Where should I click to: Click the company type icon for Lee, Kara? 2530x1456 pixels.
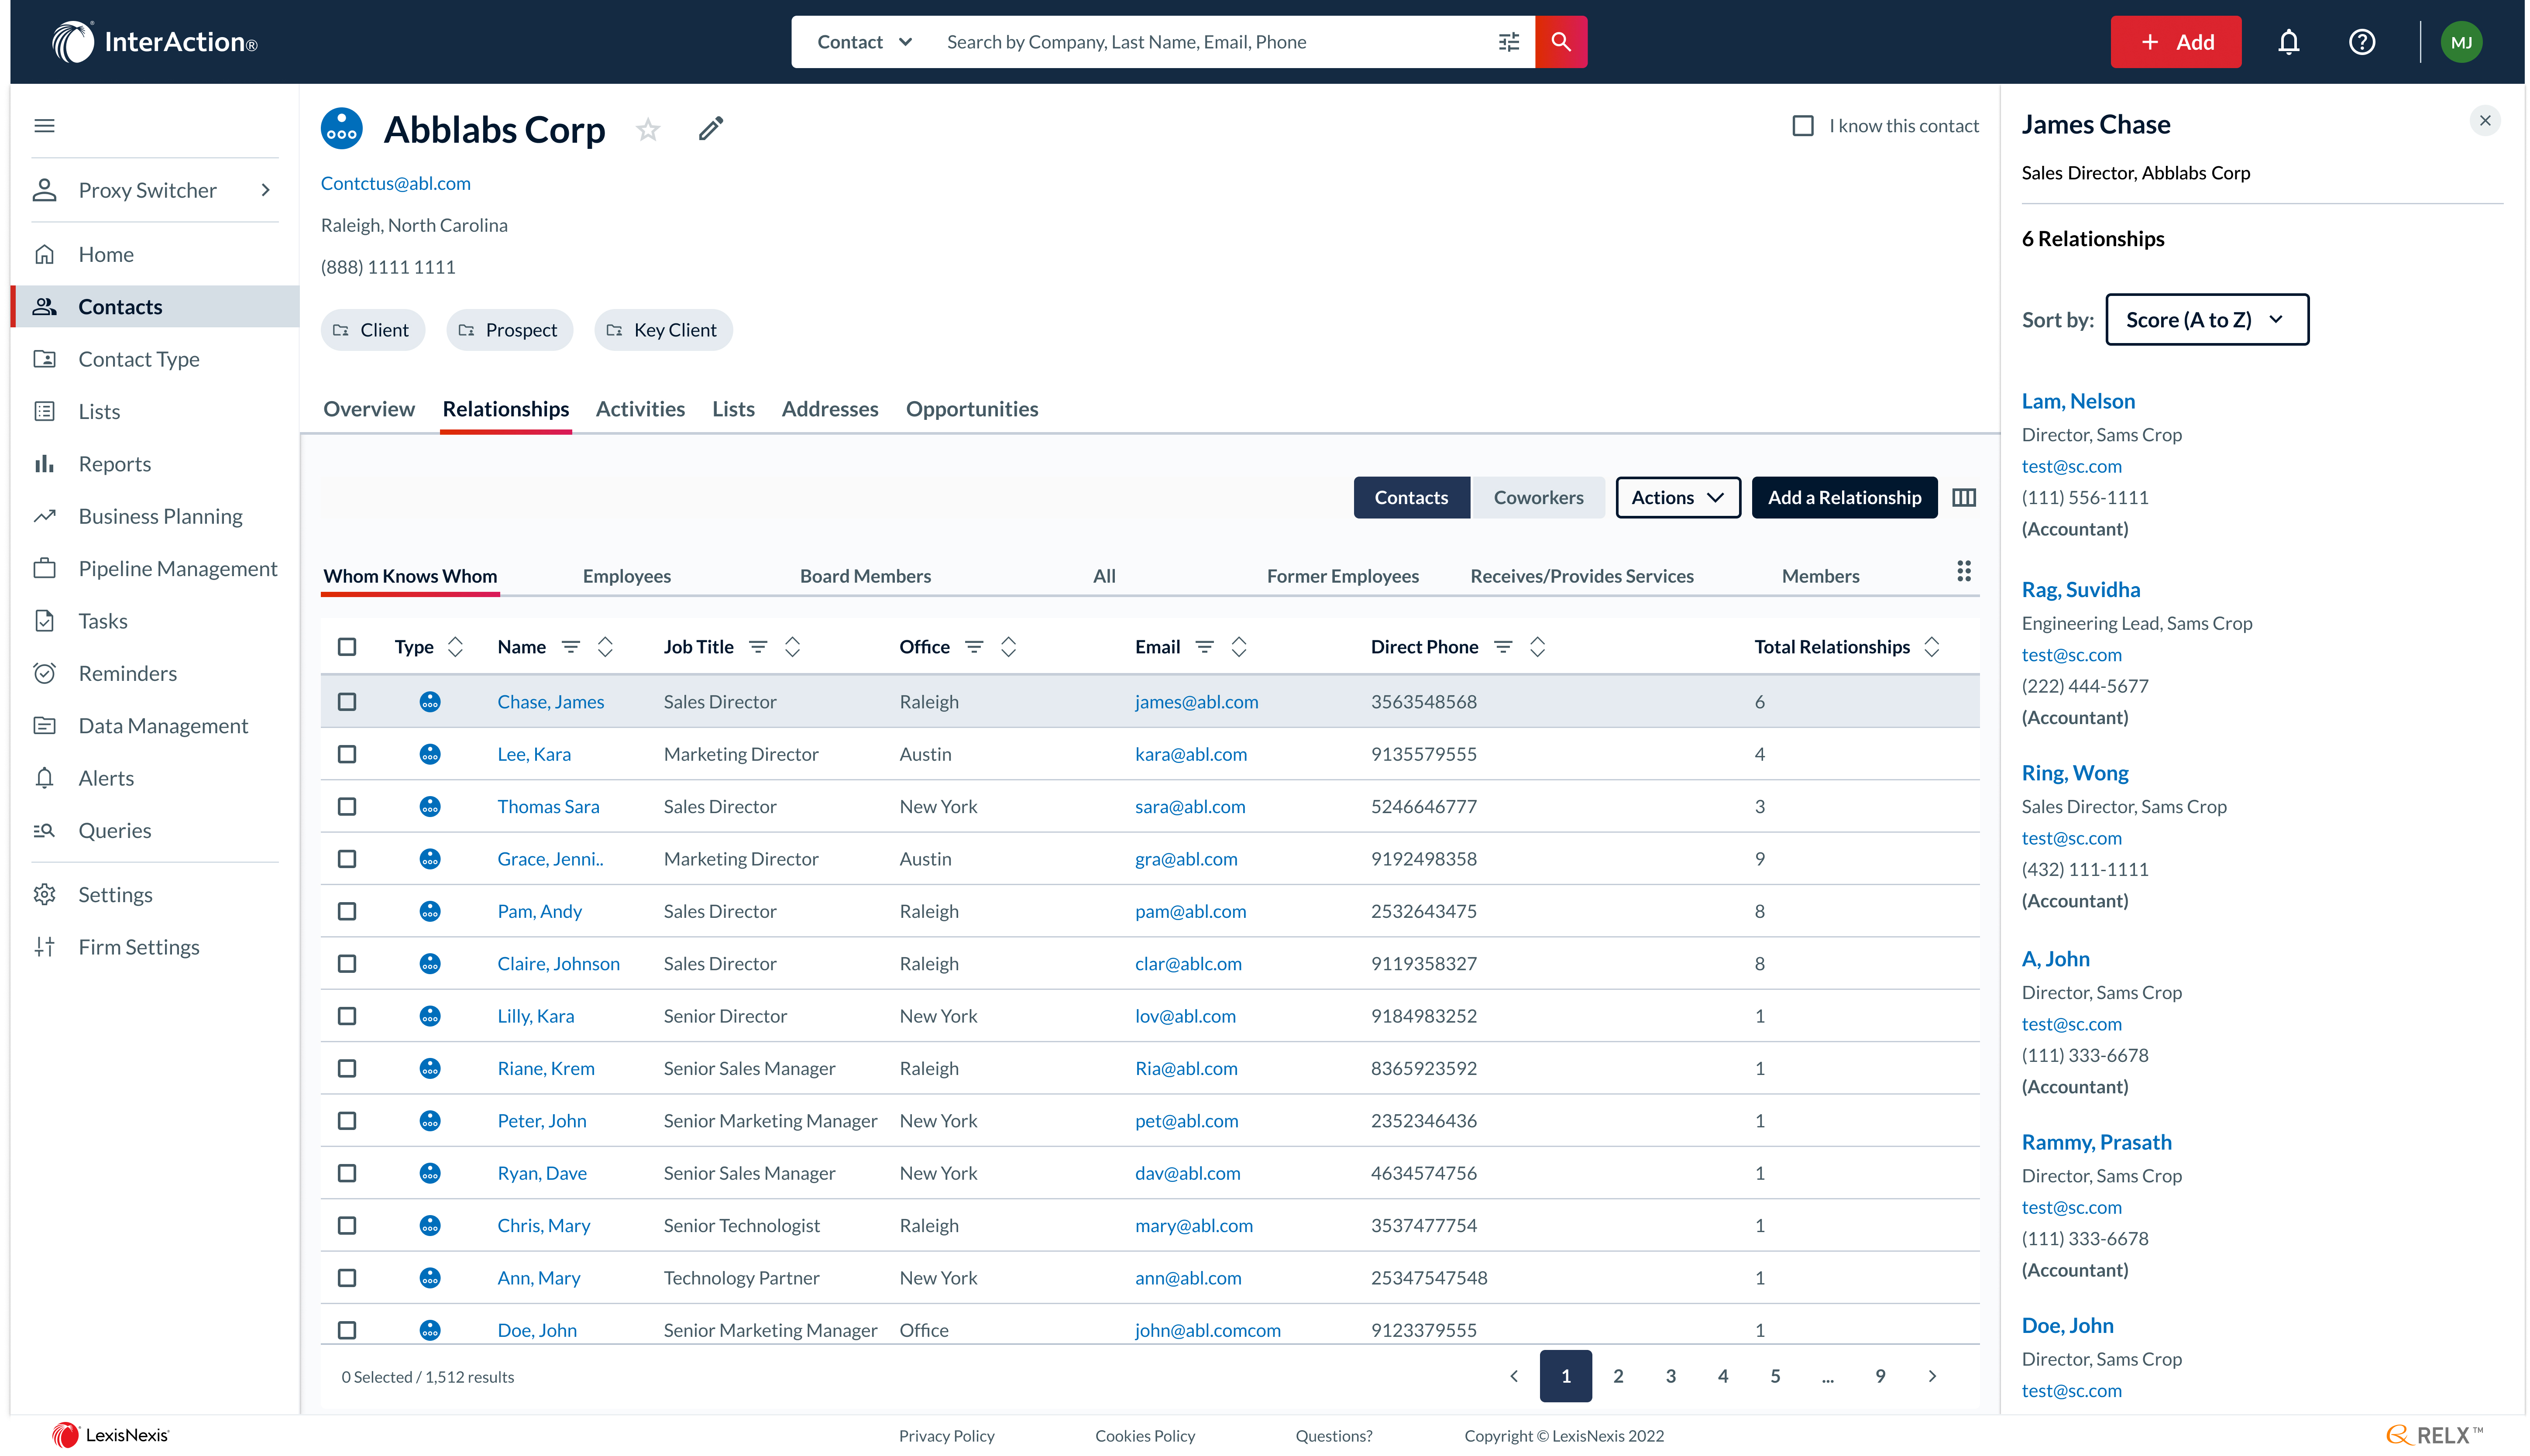point(430,754)
